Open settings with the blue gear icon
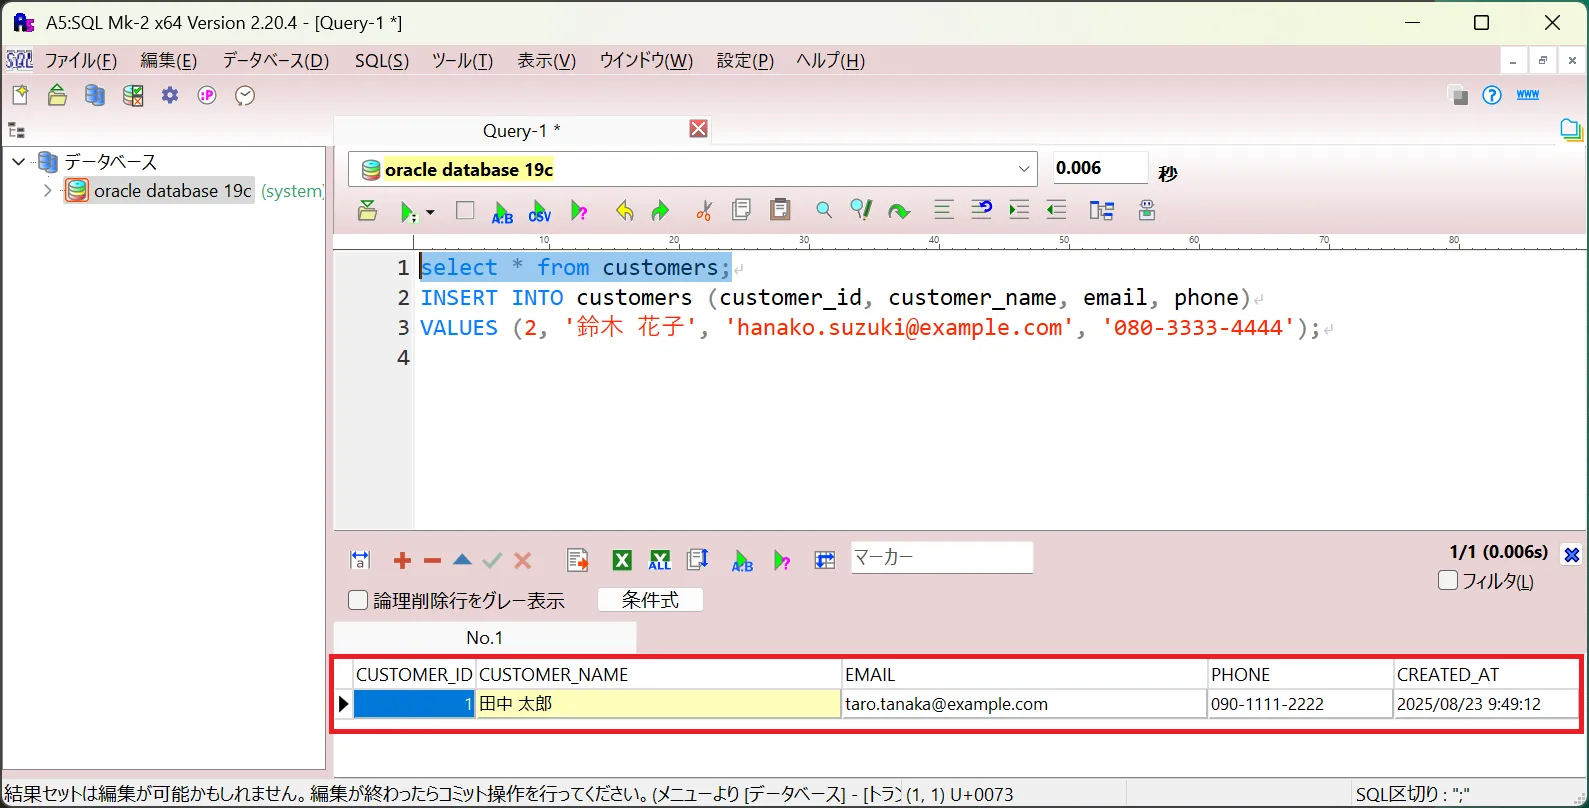The height and width of the screenshot is (808, 1589). [x=170, y=95]
